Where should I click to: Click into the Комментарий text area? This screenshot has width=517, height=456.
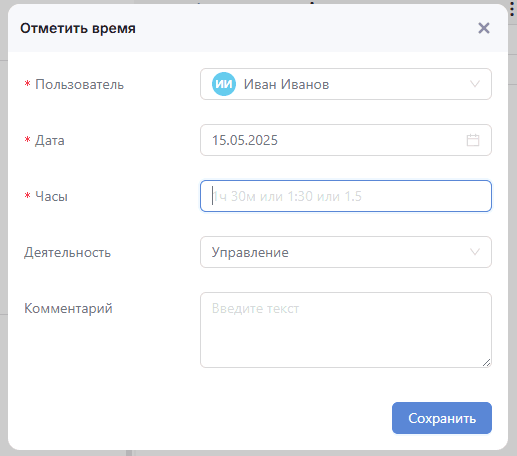point(346,330)
